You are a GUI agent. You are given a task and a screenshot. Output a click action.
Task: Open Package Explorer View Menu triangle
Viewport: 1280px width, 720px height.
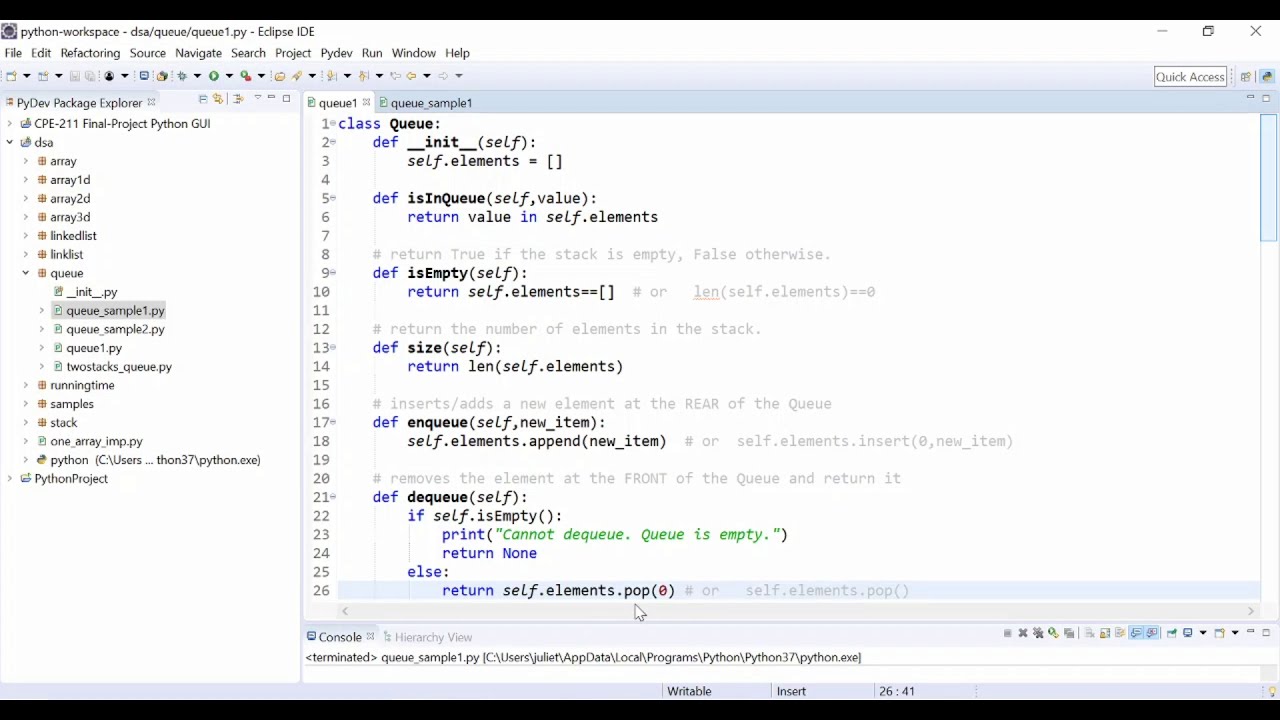pyautogui.click(x=257, y=98)
